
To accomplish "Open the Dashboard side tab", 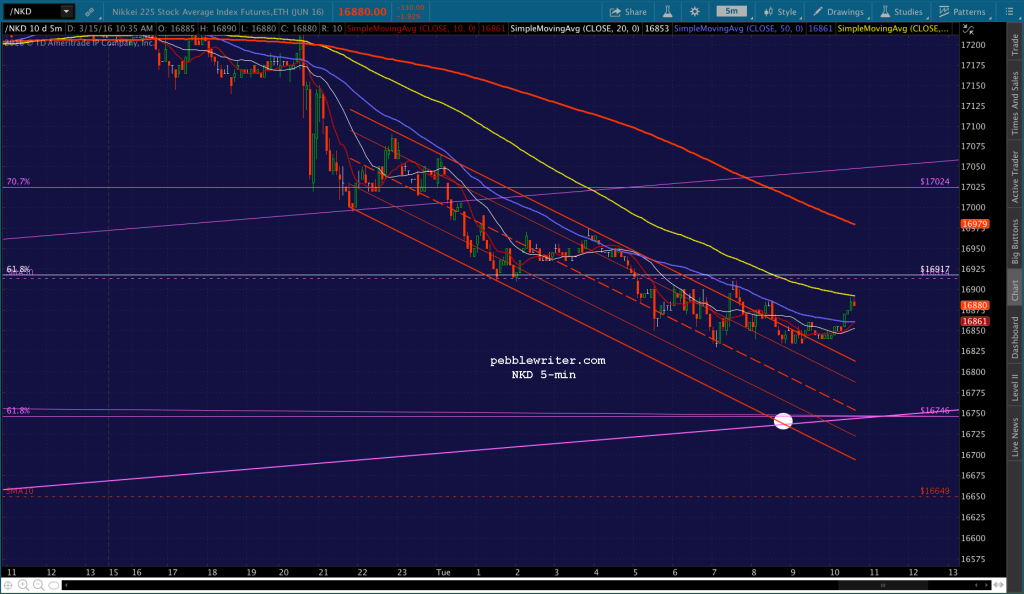I will [x=1015, y=337].
